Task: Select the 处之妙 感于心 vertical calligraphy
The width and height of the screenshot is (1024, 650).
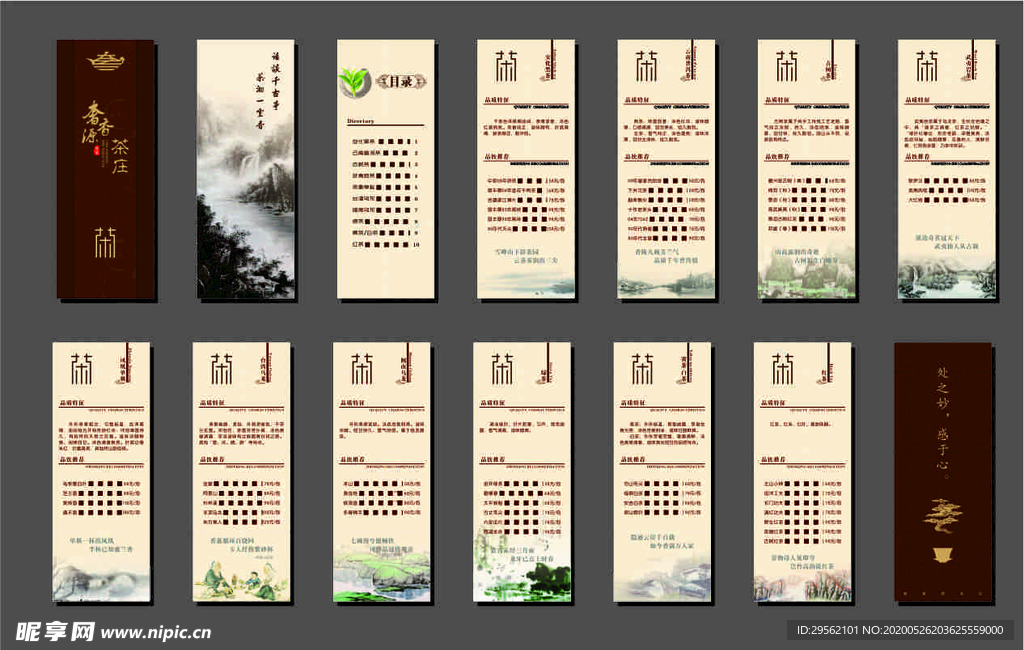Action: (942, 421)
